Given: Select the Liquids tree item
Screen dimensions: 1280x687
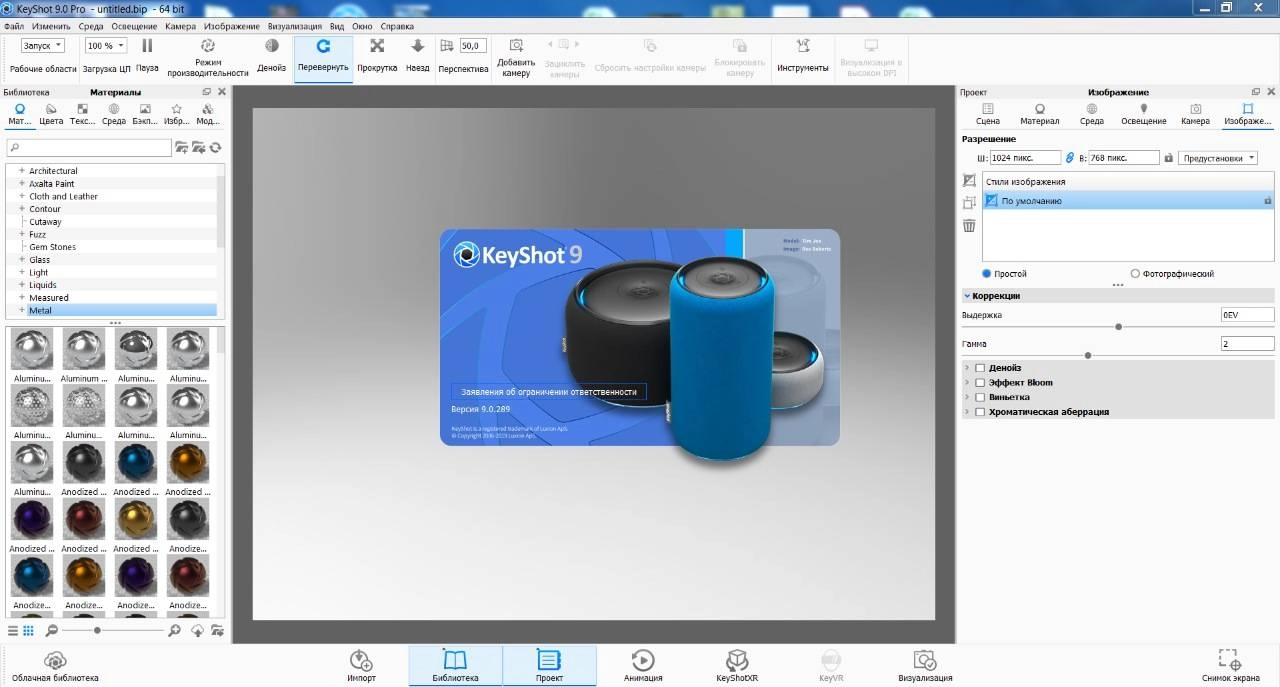Looking at the screenshot, I should tap(43, 285).
